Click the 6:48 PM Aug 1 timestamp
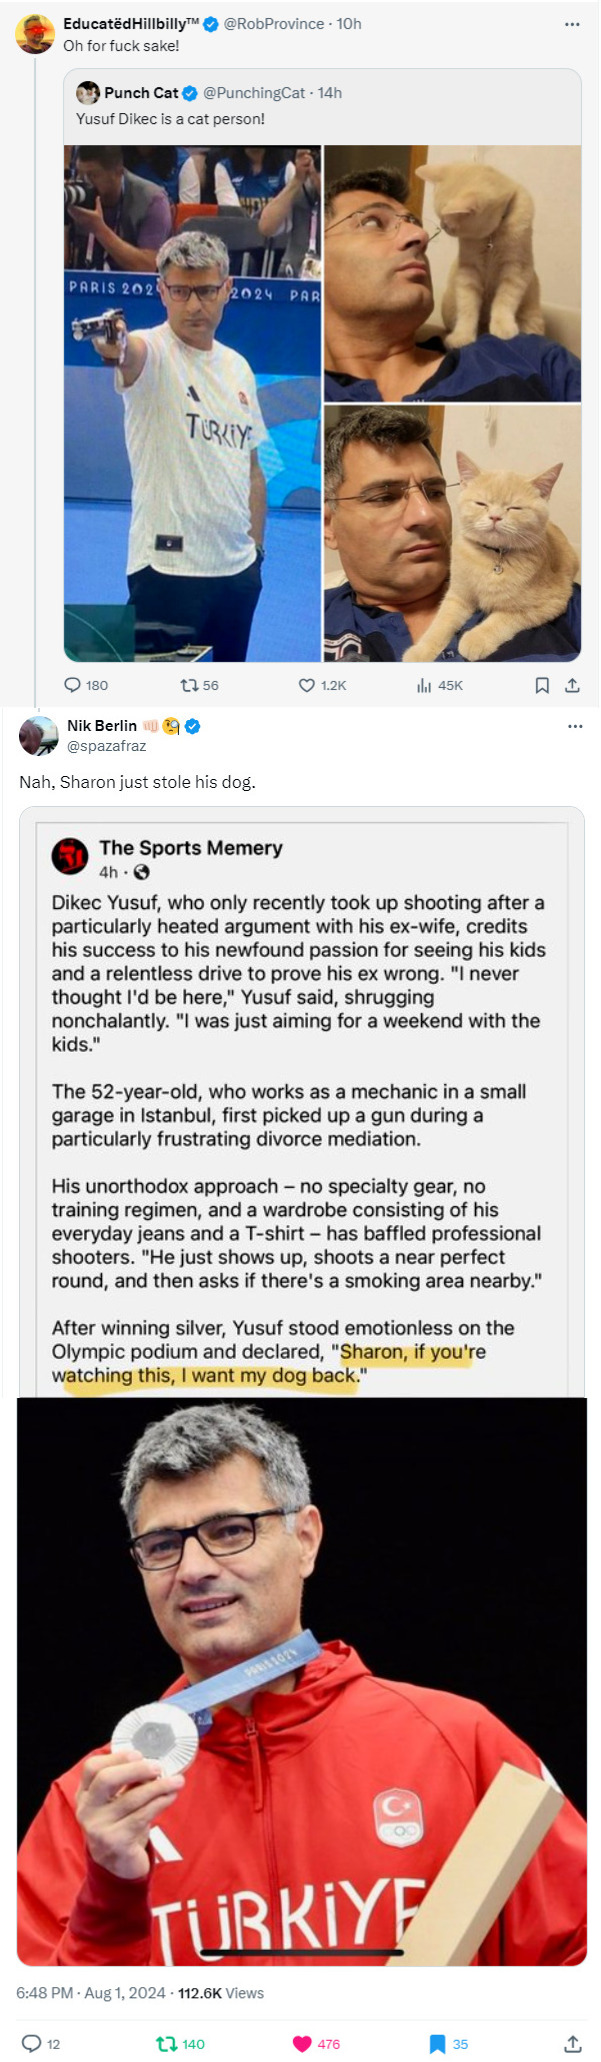601x2062 pixels. coord(91,1992)
